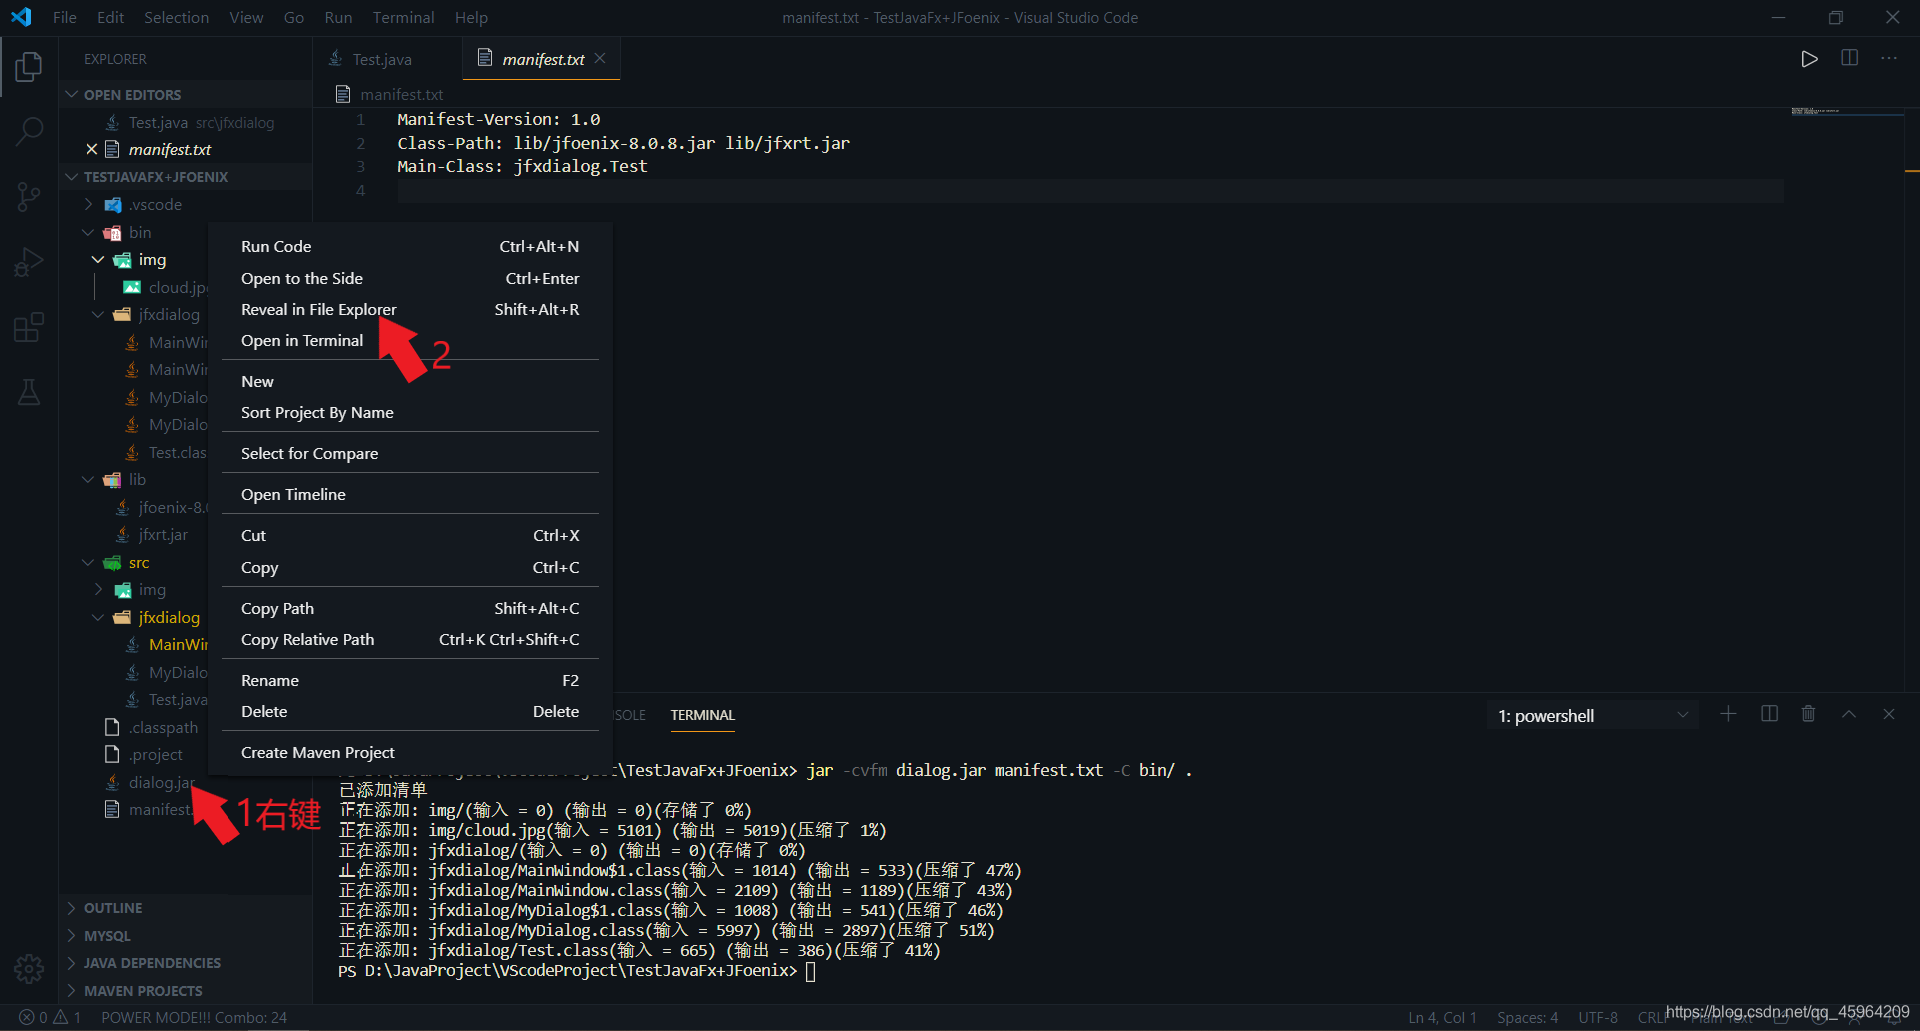Choose Rename from context menu

[410, 680]
